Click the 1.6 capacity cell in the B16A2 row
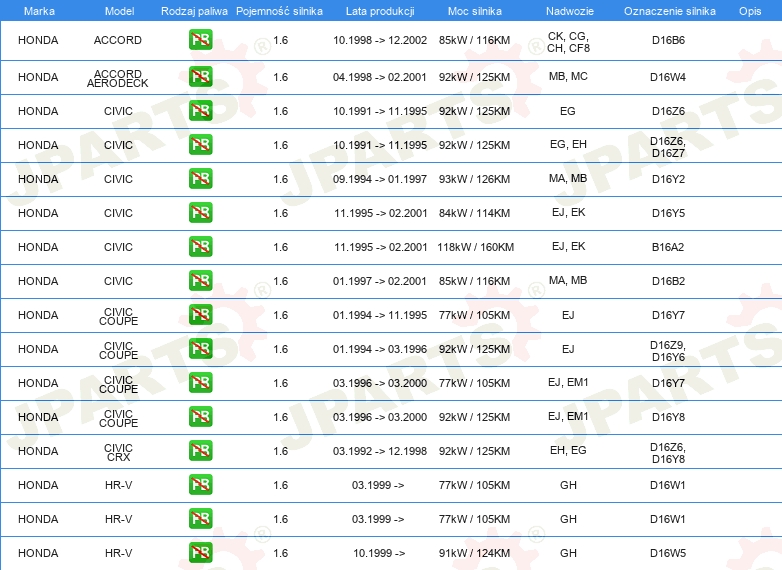The height and width of the screenshot is (570, 782). click(x=280, y=247)
